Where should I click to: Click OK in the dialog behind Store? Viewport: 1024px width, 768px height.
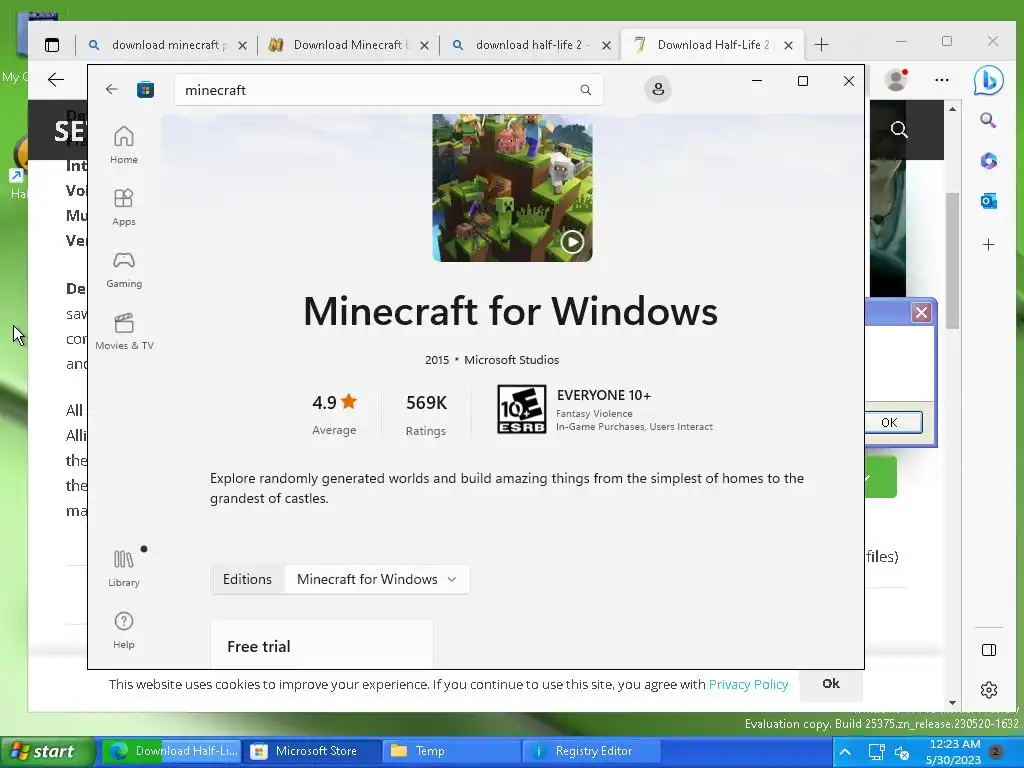pos(893,423)
